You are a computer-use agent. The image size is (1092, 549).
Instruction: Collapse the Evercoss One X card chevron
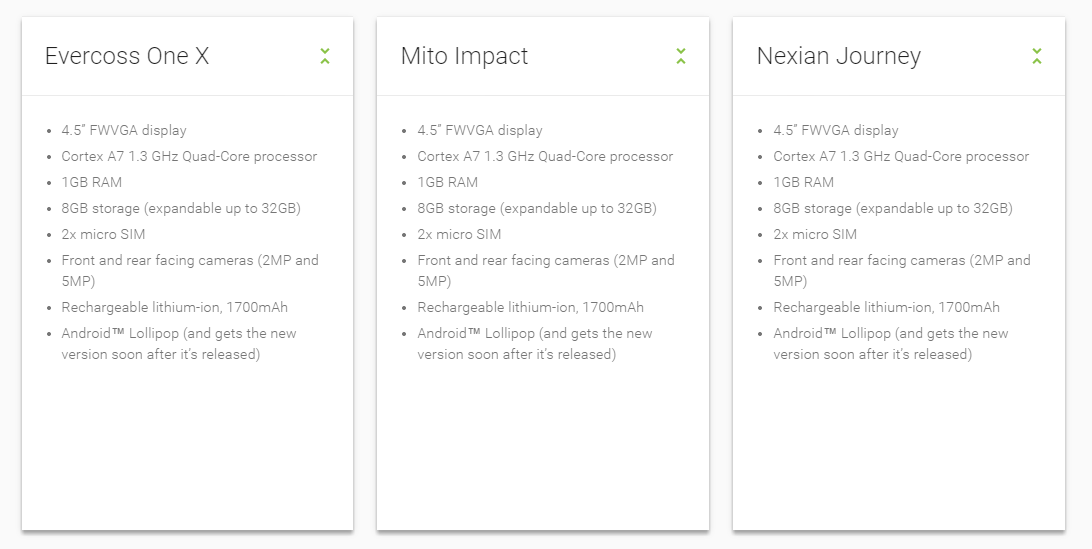point(325,56)
